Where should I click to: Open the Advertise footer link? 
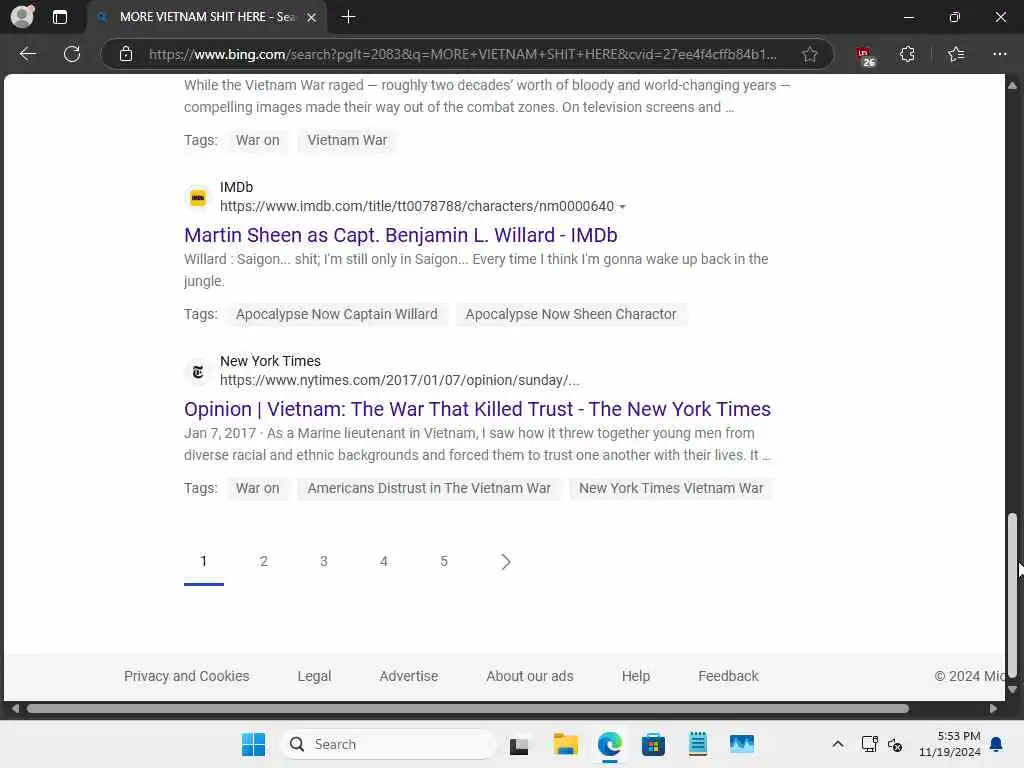tap(409, 677)
